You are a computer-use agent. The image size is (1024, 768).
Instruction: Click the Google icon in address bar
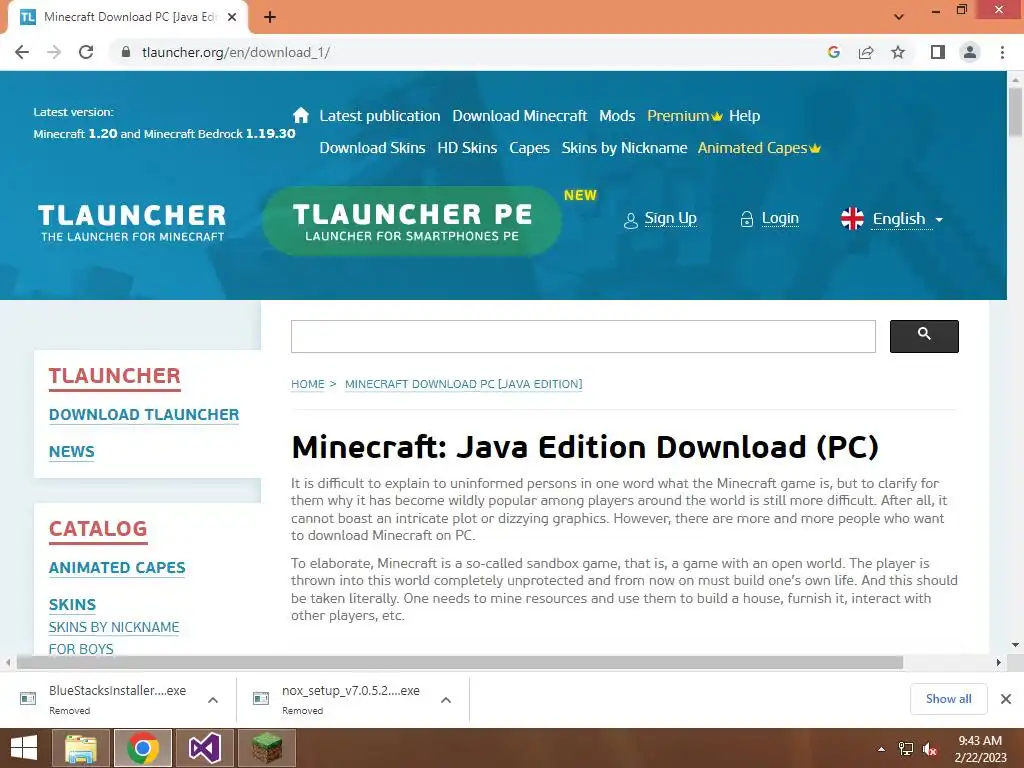(x=833, y=52)
